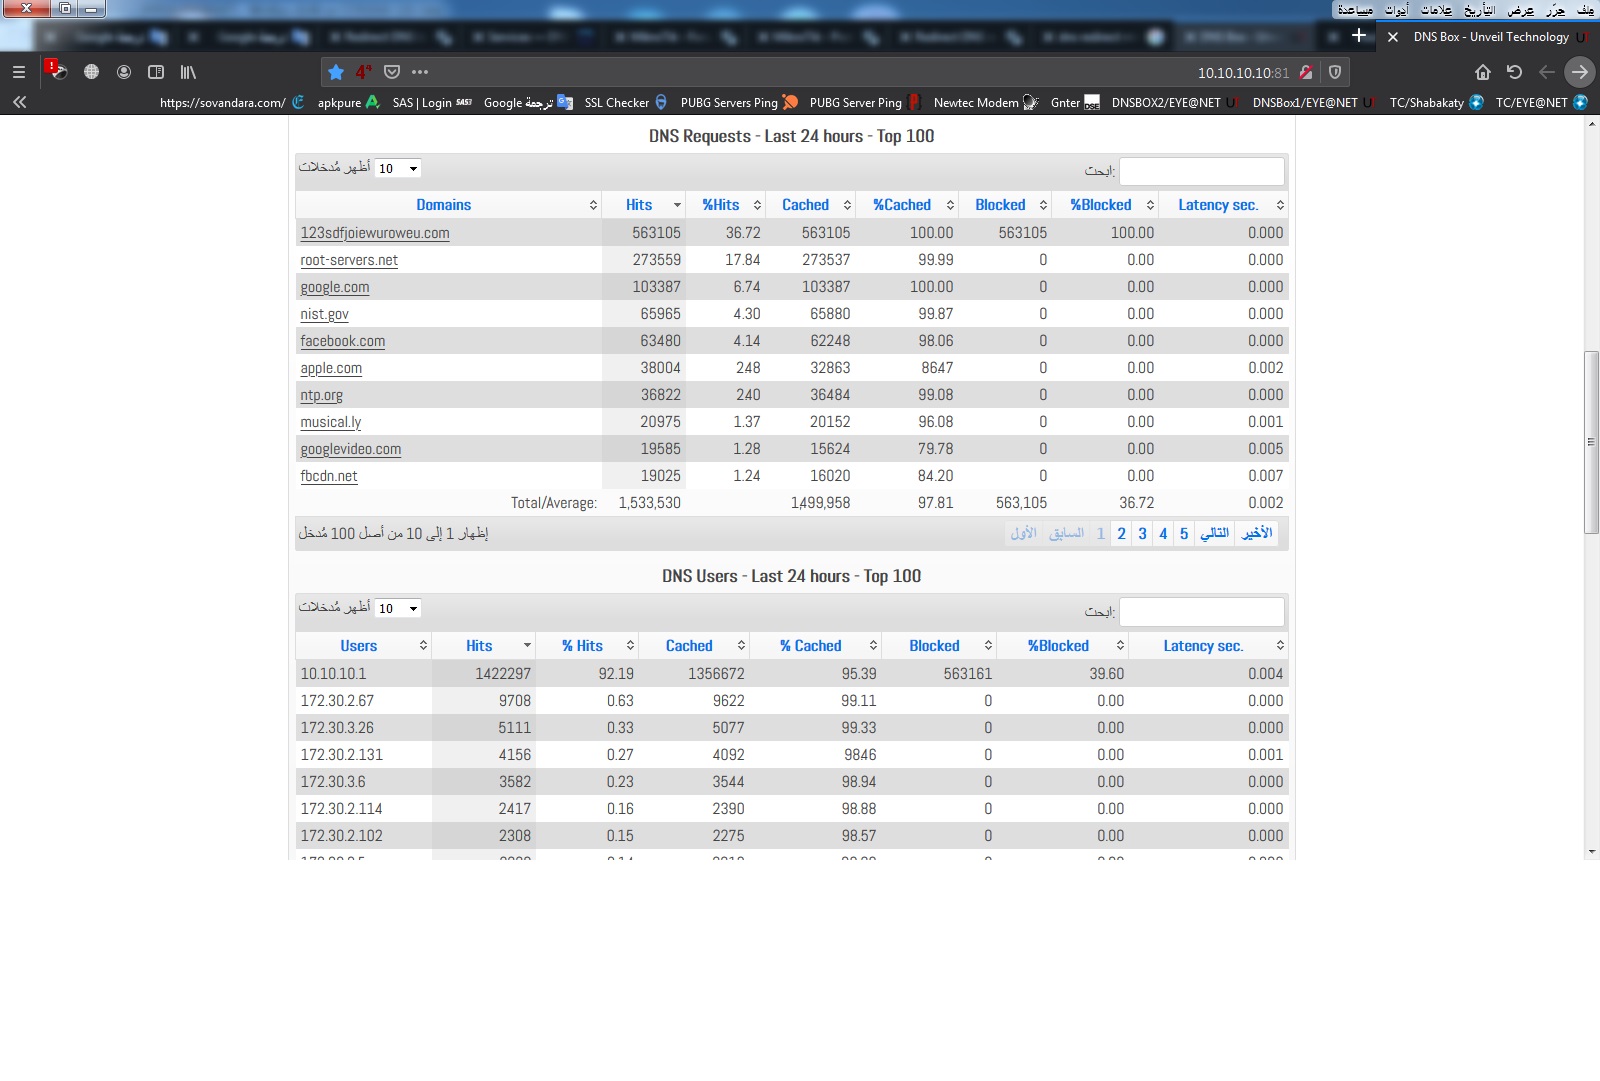Open the SAS | Login bookmark
This screenshot has height=1081, width=1600.
(x=432, y=102)
